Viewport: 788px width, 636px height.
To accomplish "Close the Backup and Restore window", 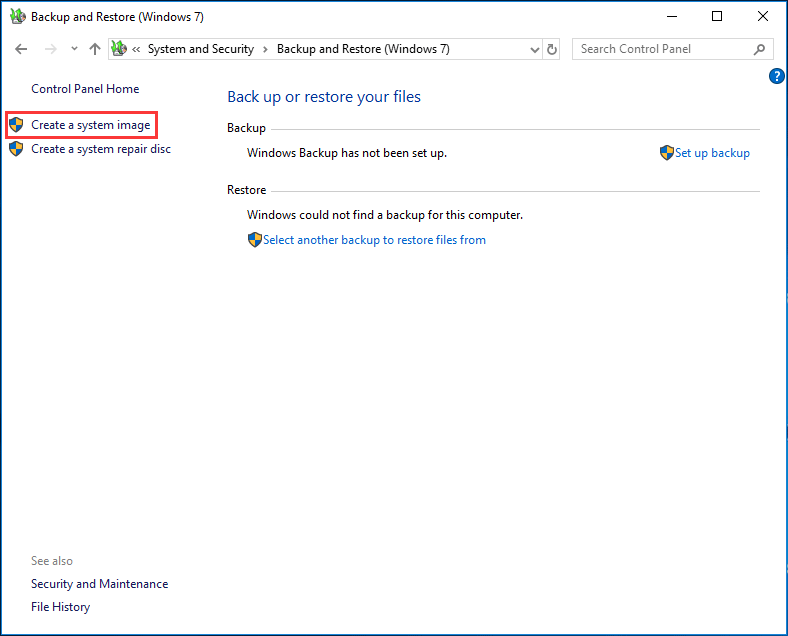I will [763, 17].
